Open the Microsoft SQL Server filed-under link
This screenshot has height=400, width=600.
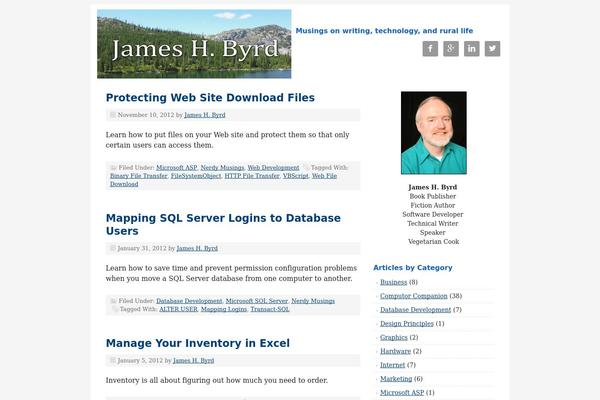[256, 301]
